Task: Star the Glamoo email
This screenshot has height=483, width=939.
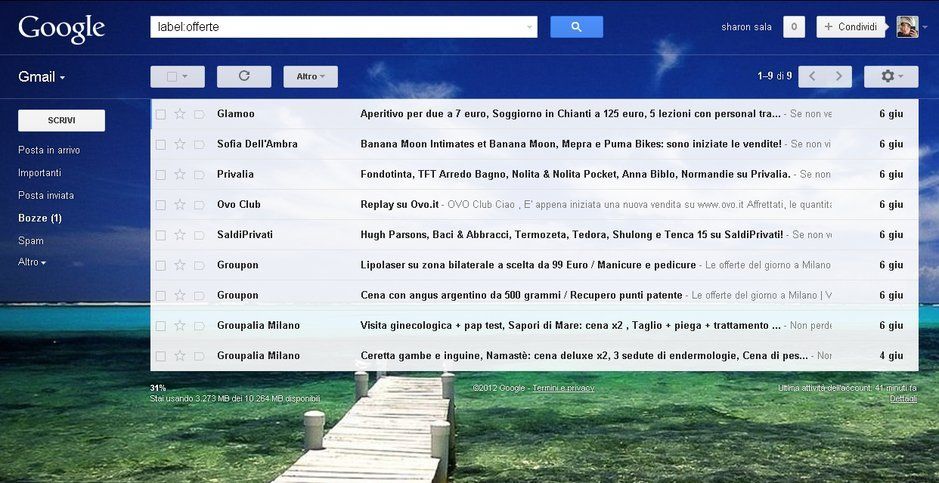Action: coord(180,114)
